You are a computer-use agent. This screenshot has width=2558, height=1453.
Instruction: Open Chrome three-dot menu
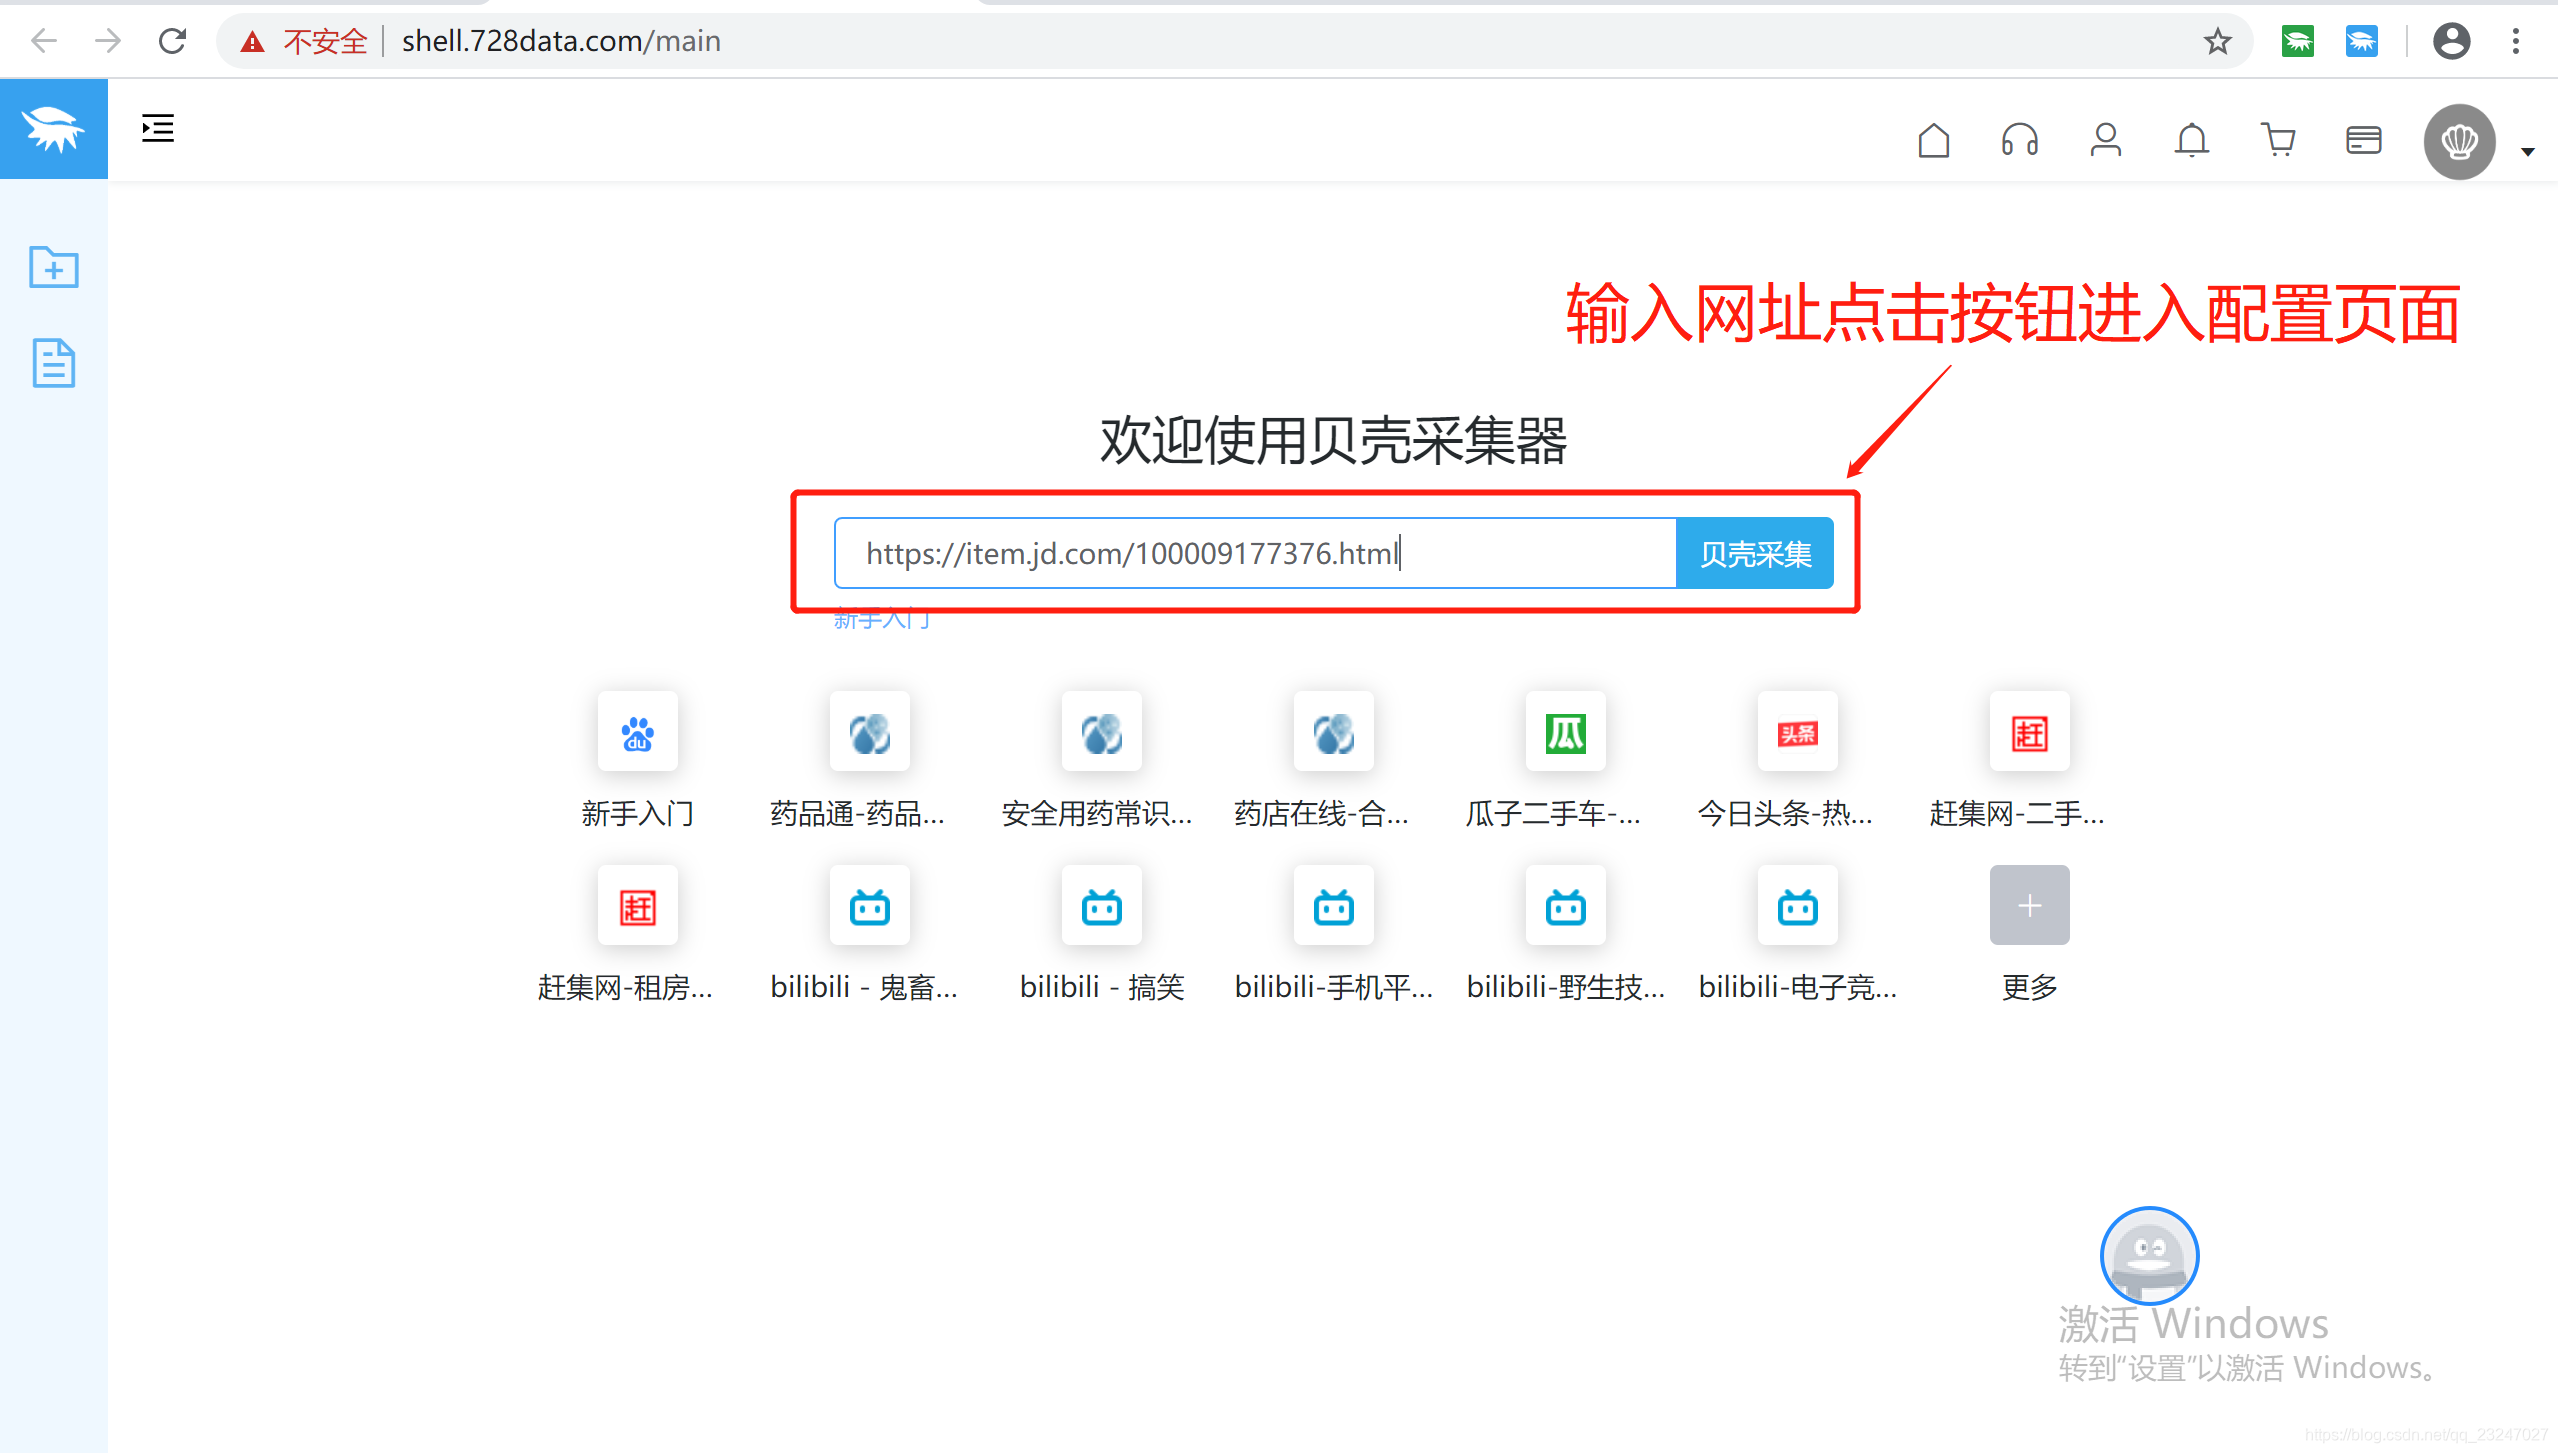pyautogui.click(x=2515, y=42)
